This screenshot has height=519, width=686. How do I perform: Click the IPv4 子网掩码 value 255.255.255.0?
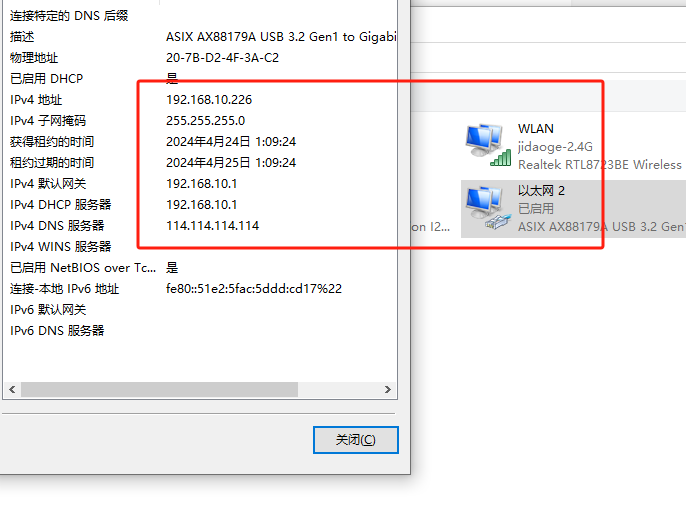tap(206, 121)
